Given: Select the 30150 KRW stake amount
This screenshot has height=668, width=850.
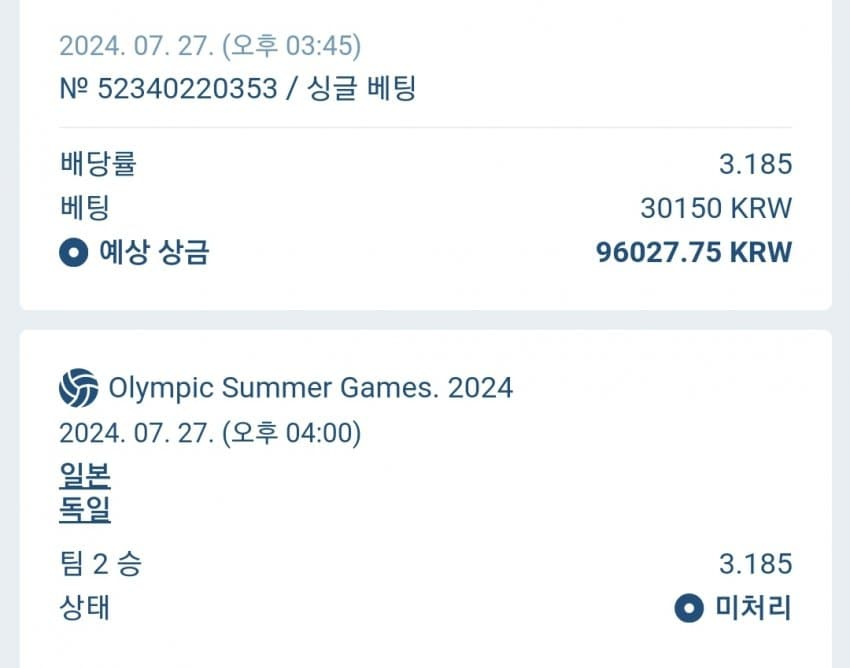Looking at the screenshot, I should click(715, 208).
